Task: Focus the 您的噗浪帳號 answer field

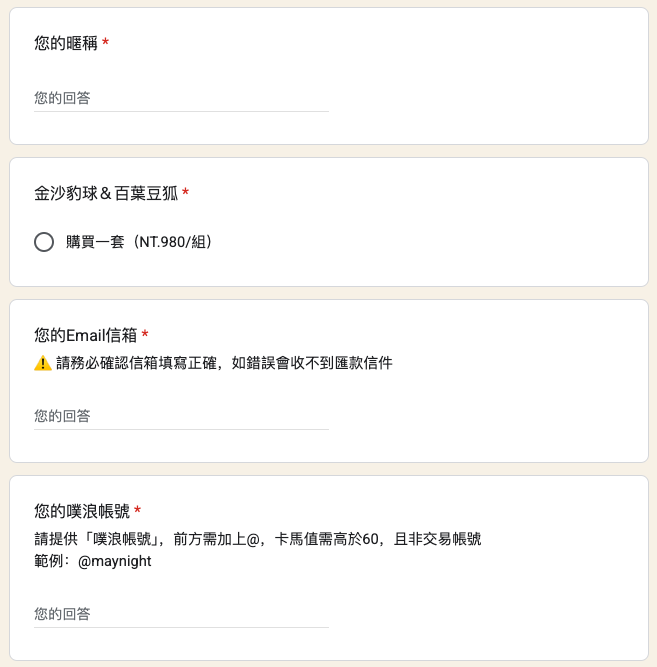Action: click(x=181, y=614)
